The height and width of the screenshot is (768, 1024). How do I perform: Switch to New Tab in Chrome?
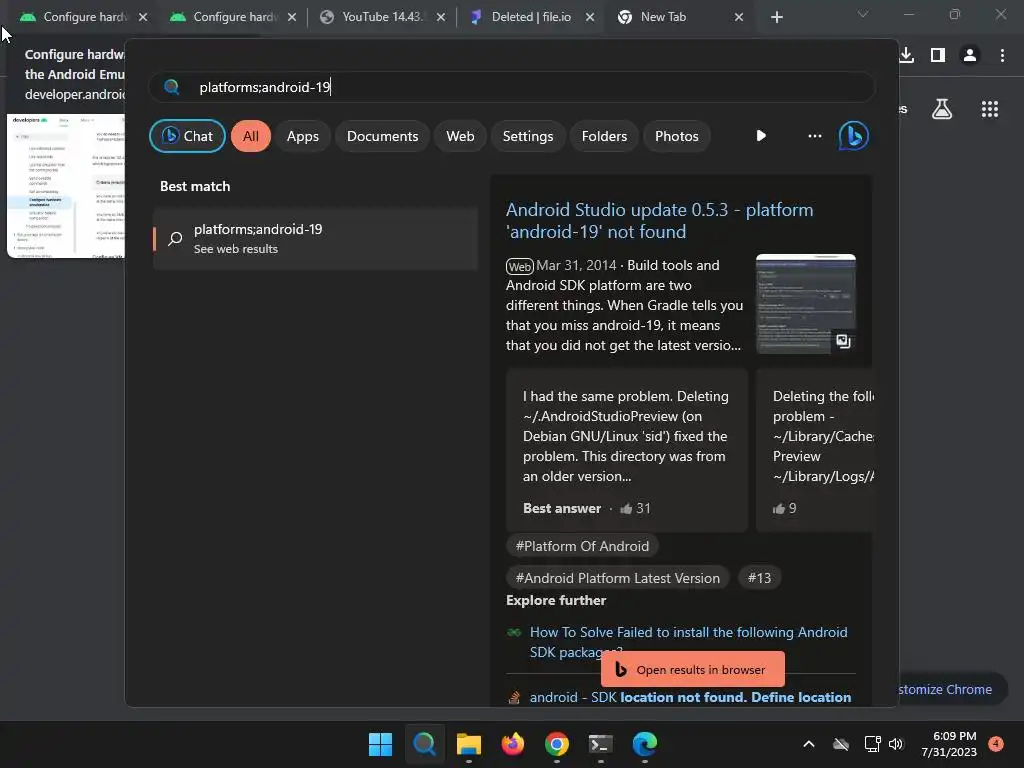[x=679, y=17]
